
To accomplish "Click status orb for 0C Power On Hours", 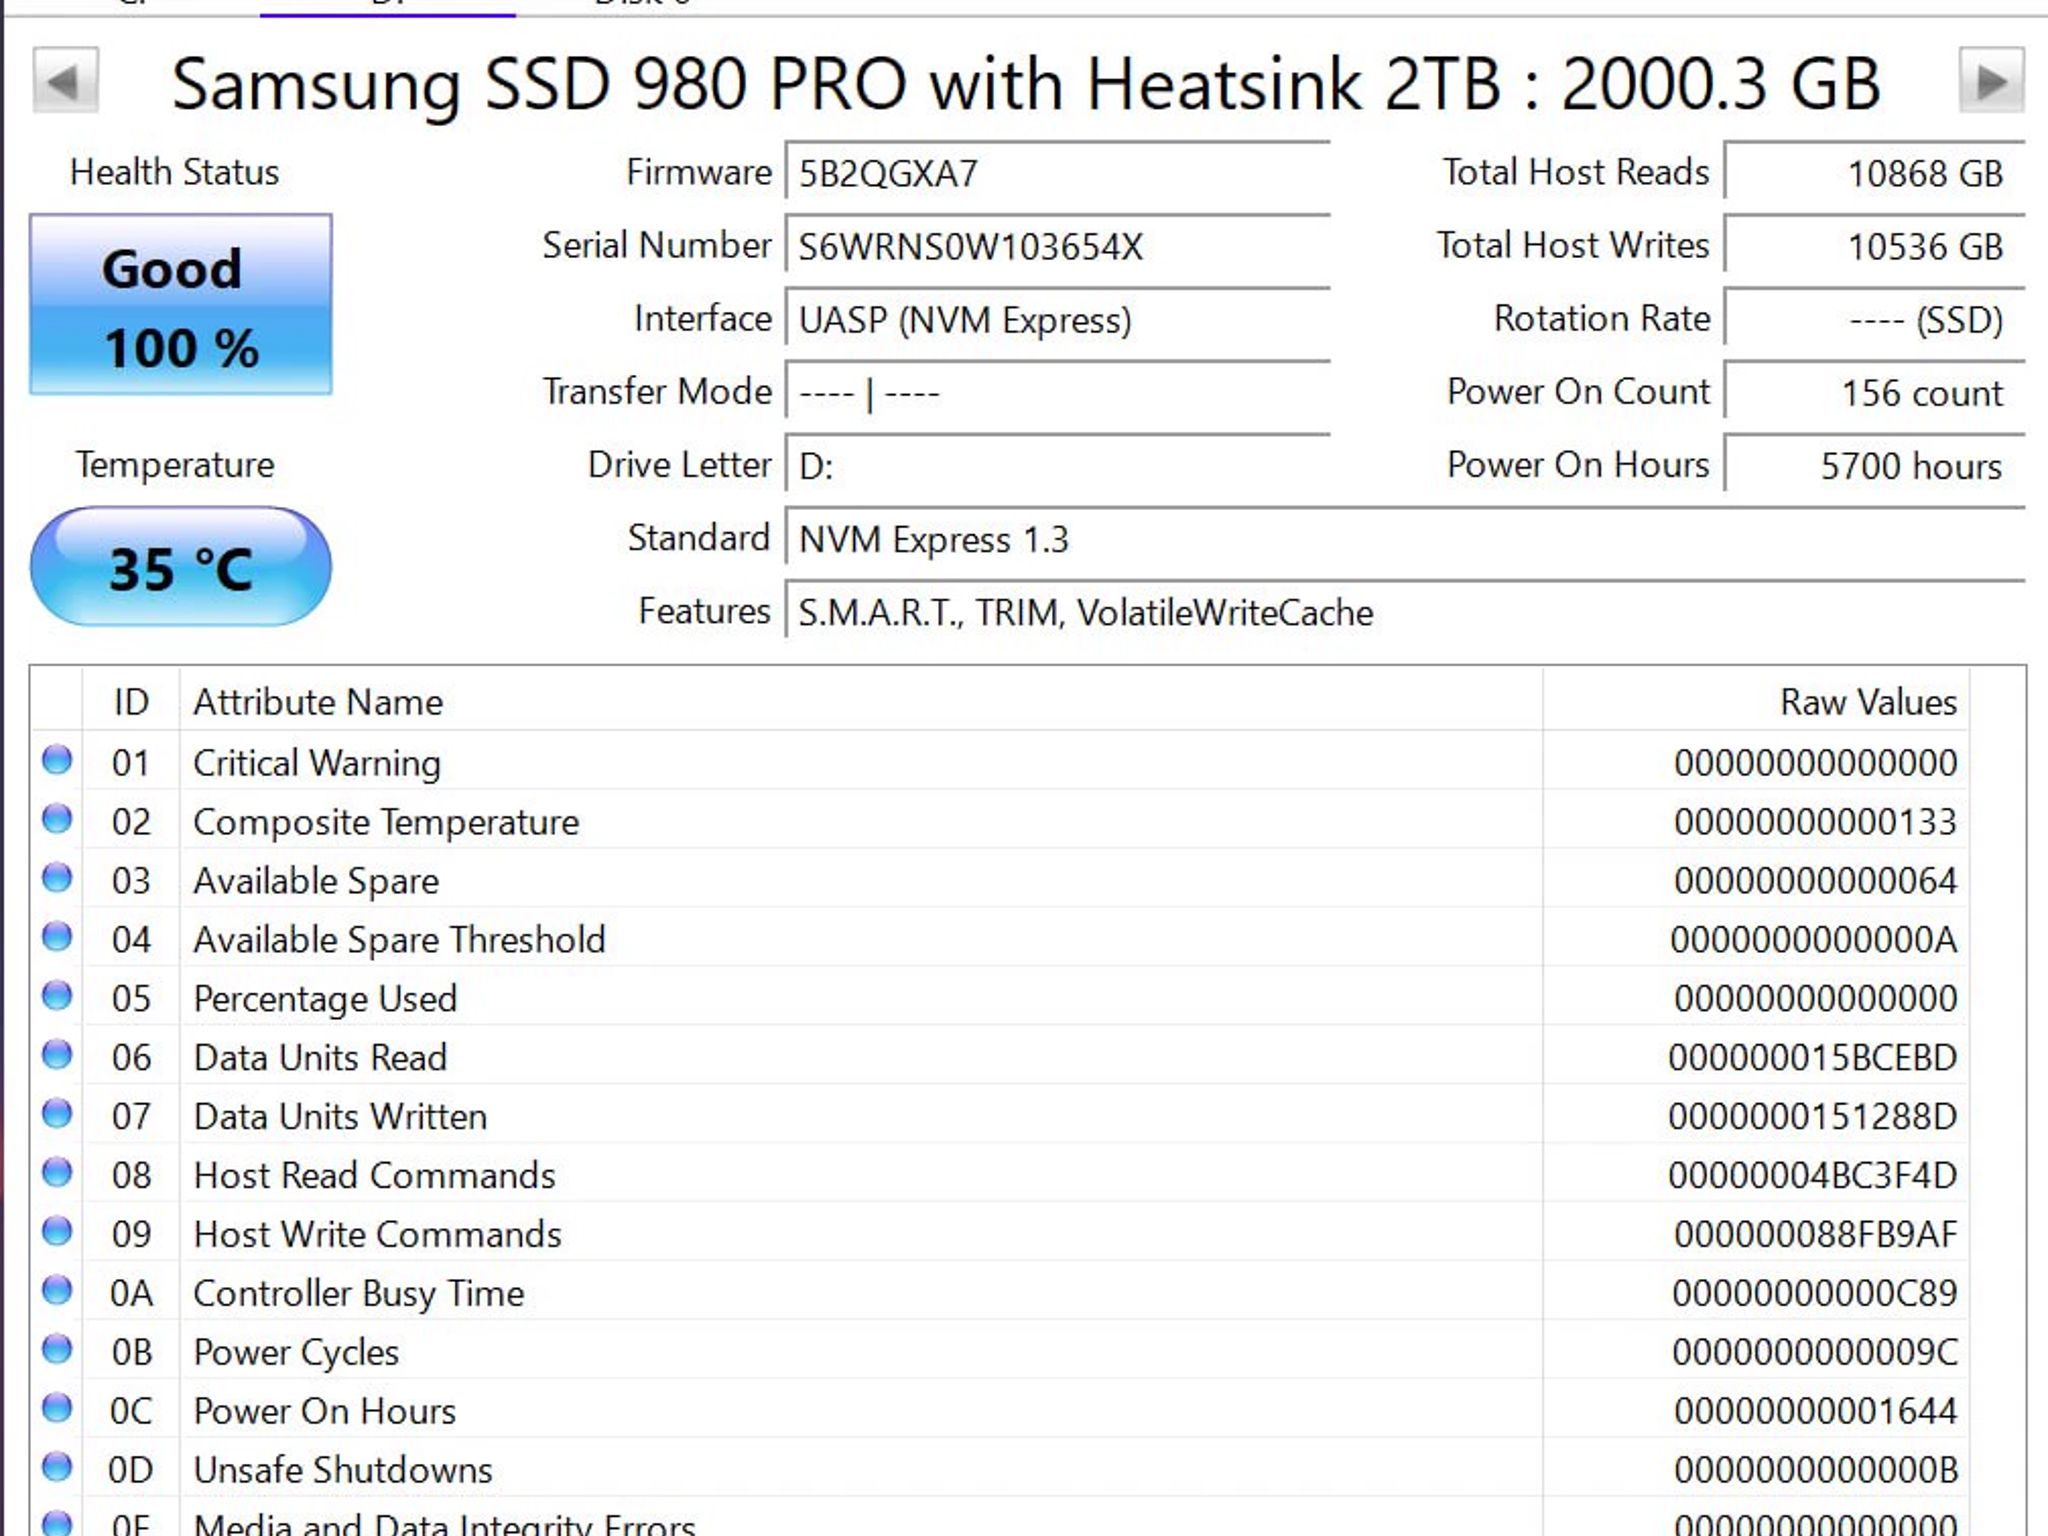I will tap(57, 1410).
